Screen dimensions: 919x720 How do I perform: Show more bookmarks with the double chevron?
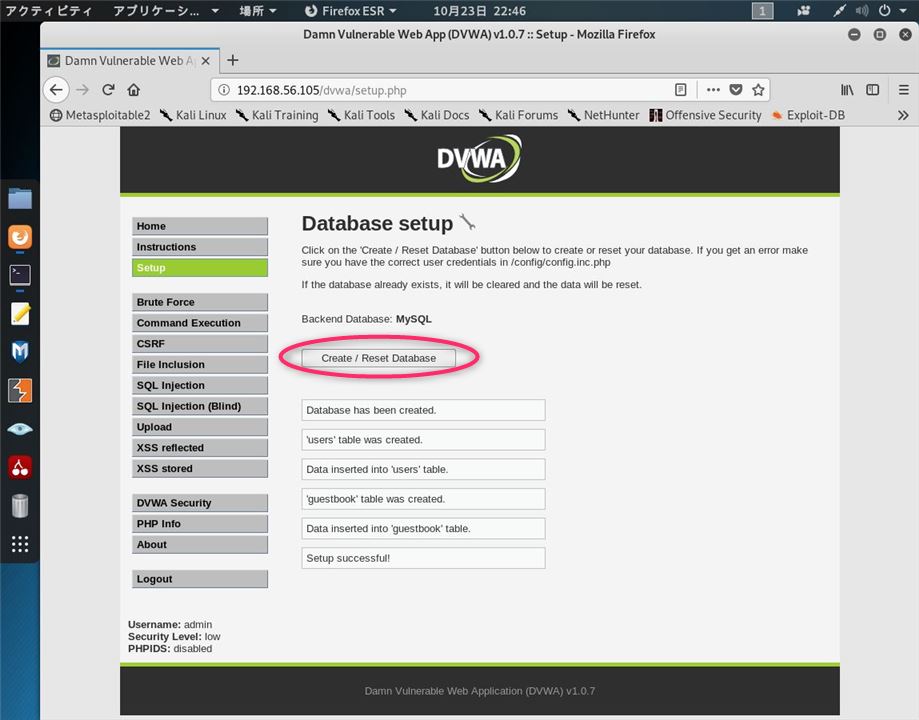(903, 116)
